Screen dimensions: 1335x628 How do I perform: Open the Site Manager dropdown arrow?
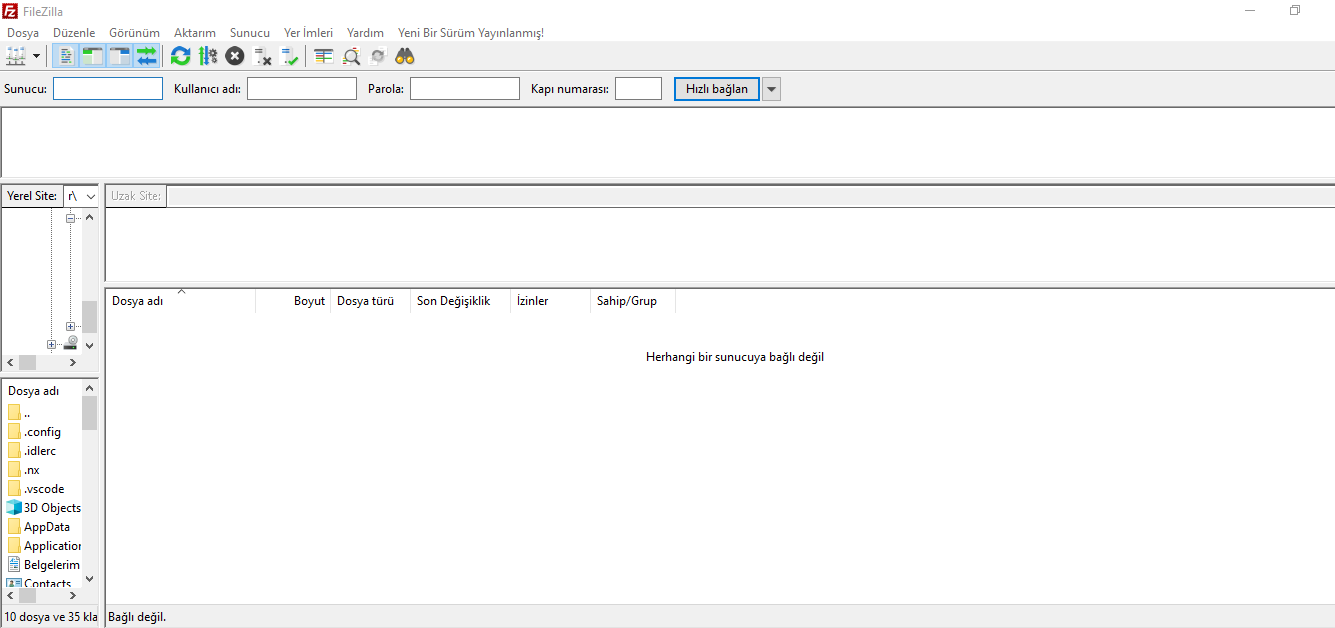pyautogui.click(x=37, y=56)
